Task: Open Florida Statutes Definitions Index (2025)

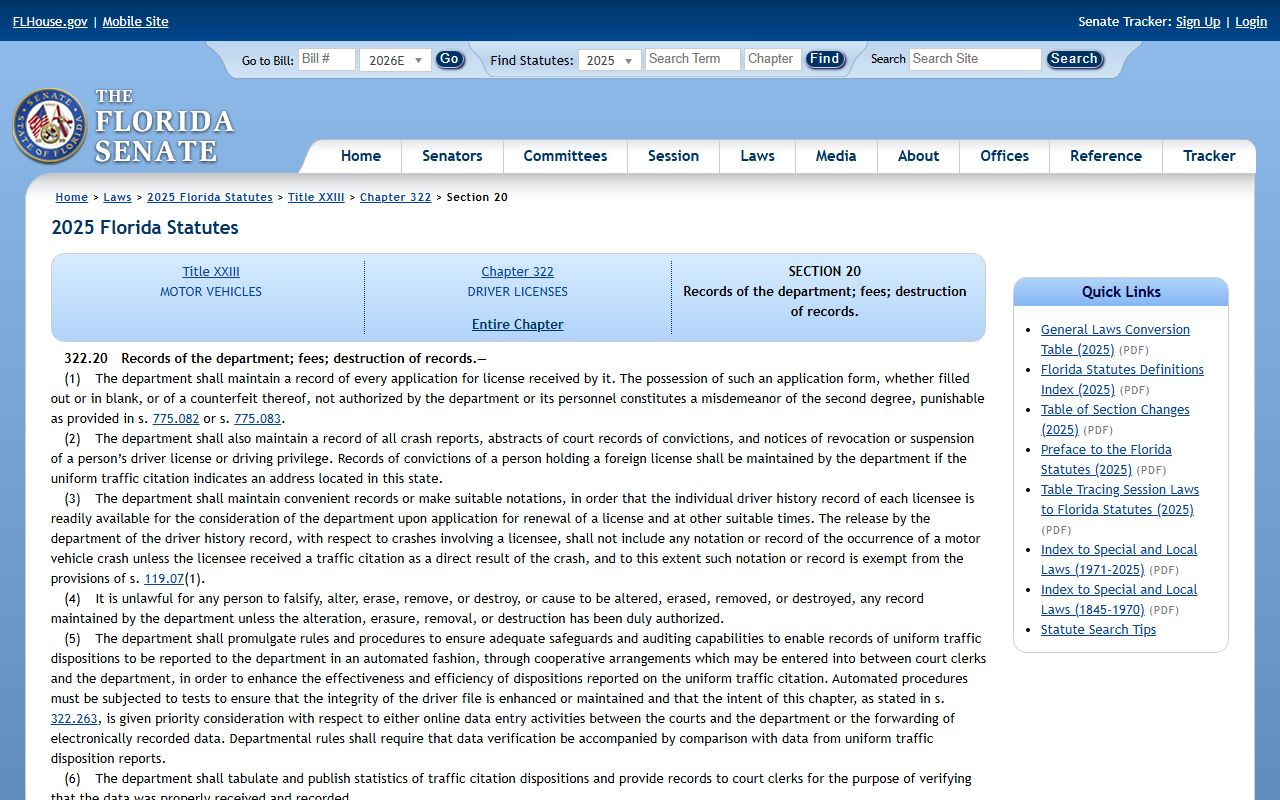Action: click(1122, 379)
